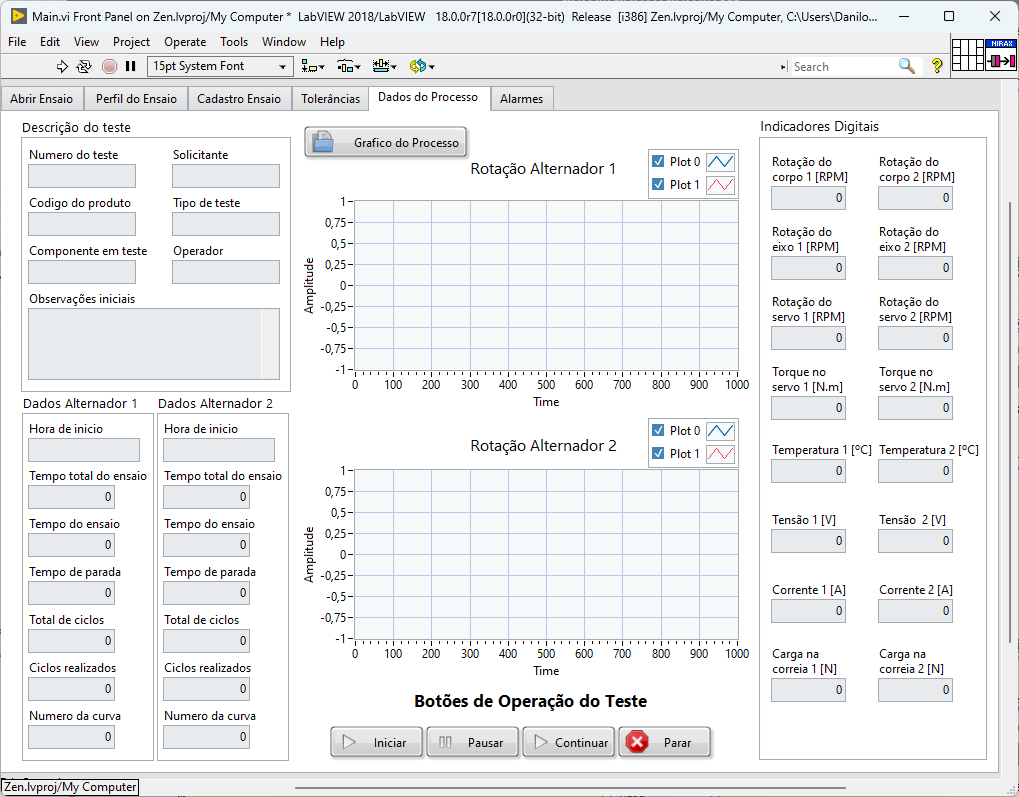Click the Grafico do Processo button
Viewport: 1019px width, 797px height.
point(386,143)
